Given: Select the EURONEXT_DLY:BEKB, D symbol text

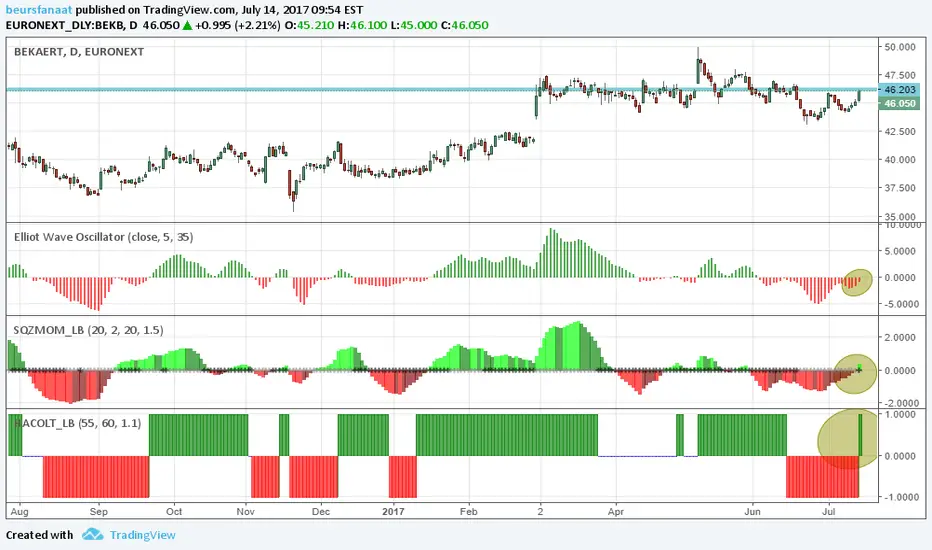Looking at the screenshot, I should 72,26.
